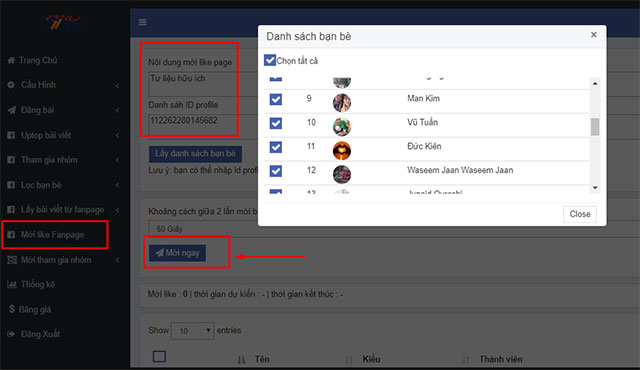Open the Mời like Fanpage menu item
640x370 pixels.
pos(52,235)
